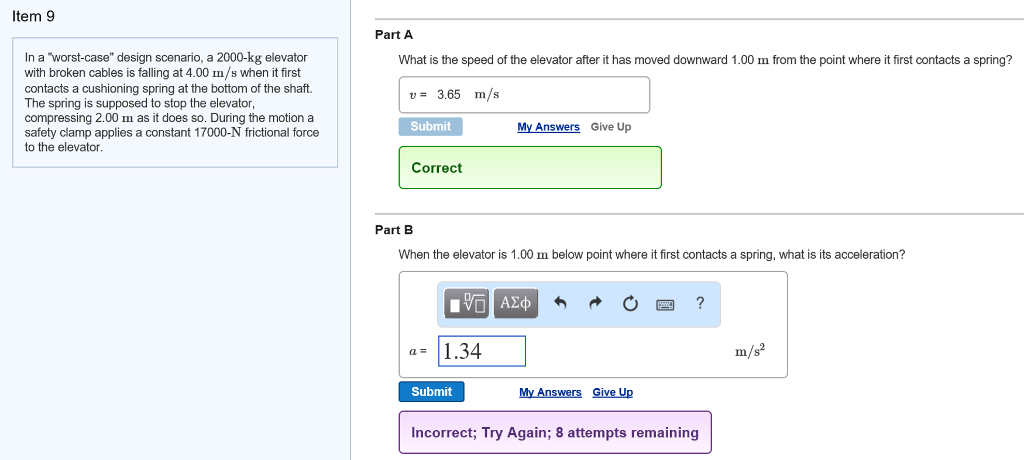Reset the Part B answer box
This screenshot has height=460, width=1024.
click(x=630, y=303)
